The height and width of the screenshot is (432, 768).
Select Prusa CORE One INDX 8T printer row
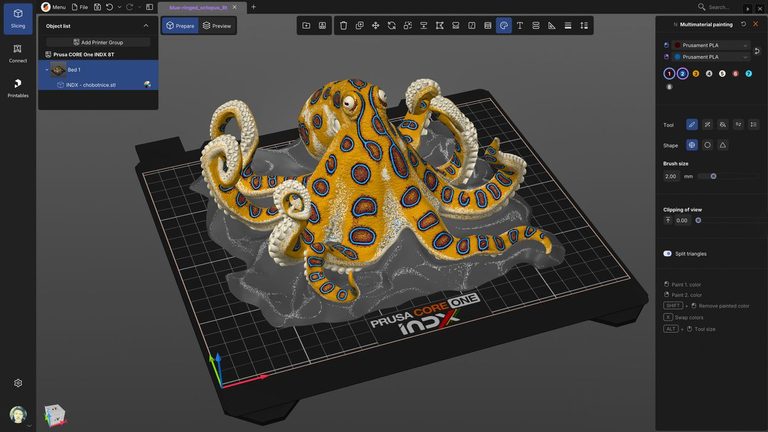coord(98,54)
